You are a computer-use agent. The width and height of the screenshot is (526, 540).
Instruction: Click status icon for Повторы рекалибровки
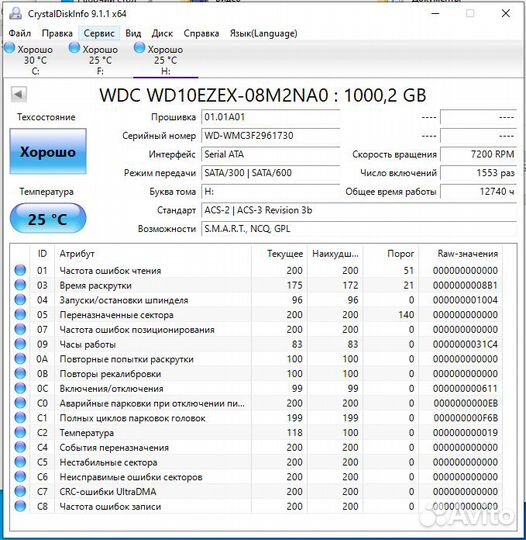[20, 373]
